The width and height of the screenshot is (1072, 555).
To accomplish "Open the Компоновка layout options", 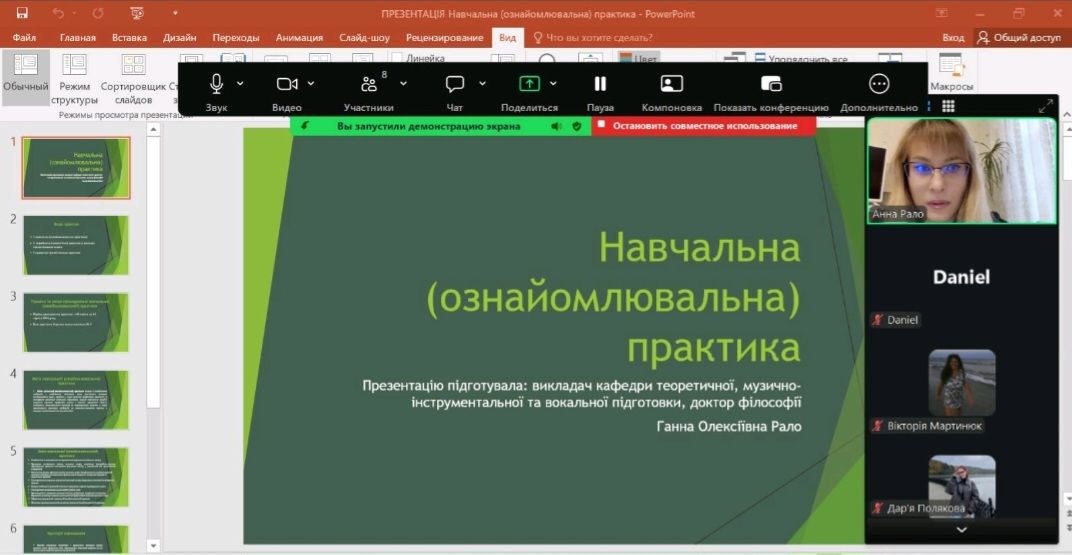I will (672, 84).
